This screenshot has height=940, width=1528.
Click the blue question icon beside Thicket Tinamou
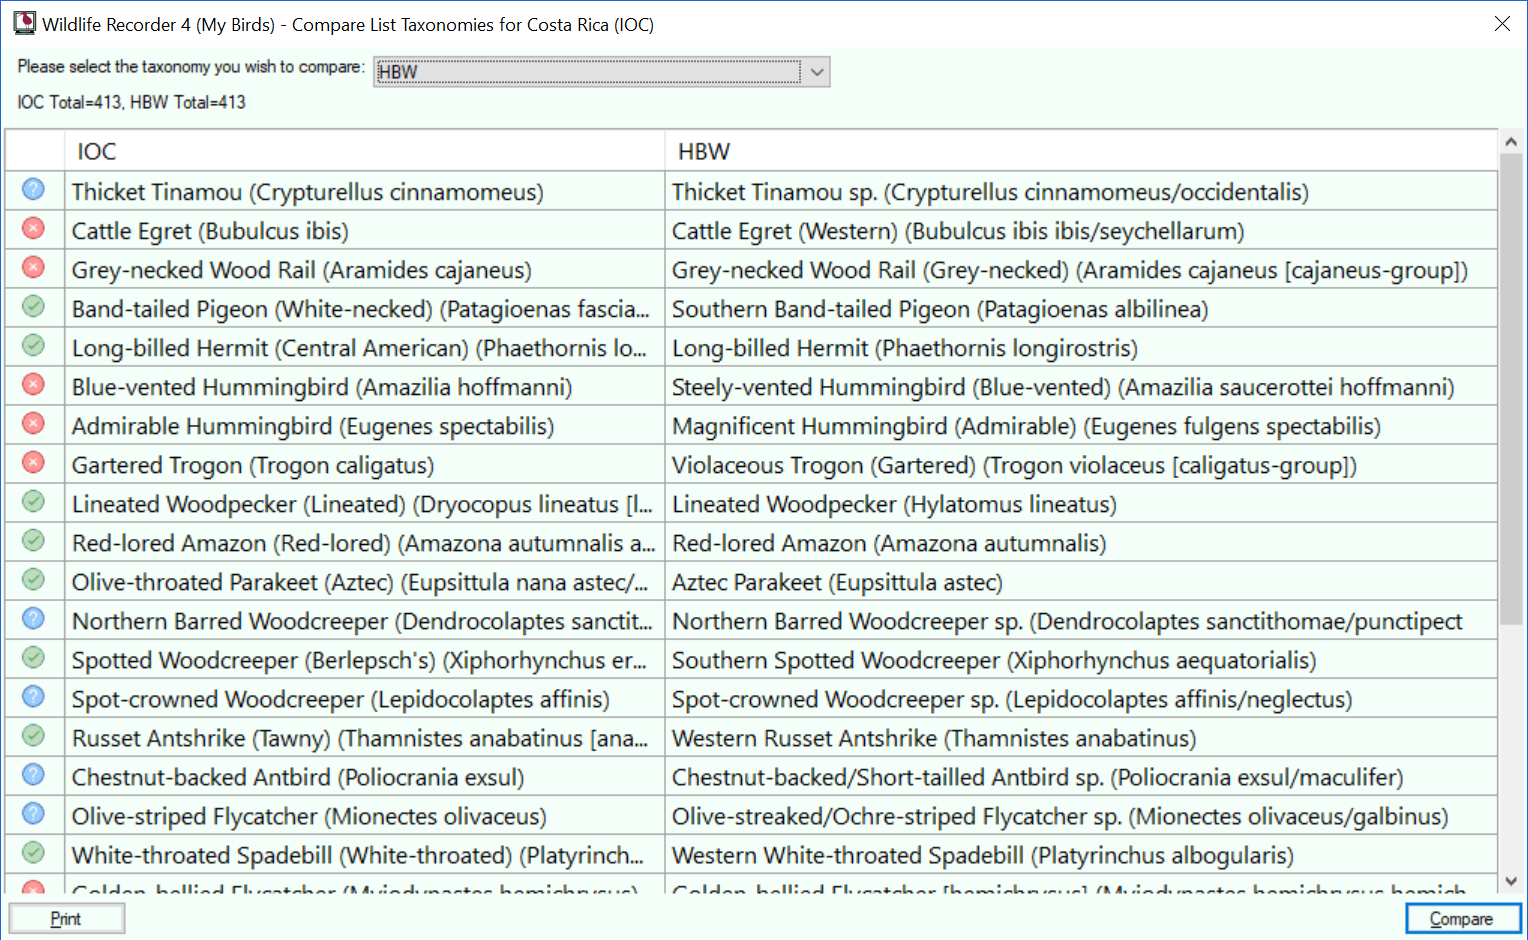coord(33,189)
